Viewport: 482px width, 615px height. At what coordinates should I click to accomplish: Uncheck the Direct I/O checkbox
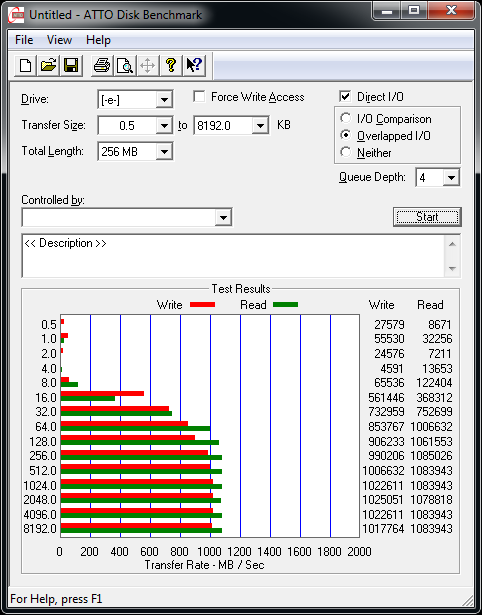(x=345, y=96)
